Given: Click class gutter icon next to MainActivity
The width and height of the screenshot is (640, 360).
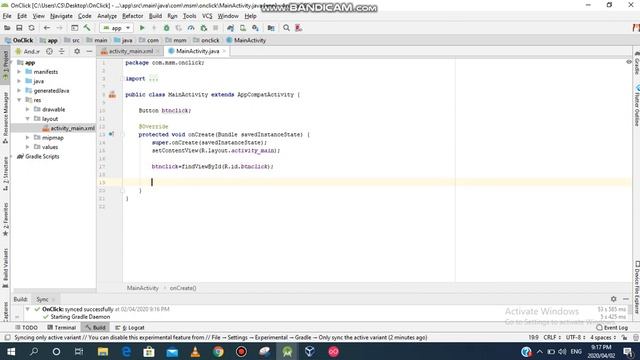Looking at the screenshot, I should coord(112,95).
